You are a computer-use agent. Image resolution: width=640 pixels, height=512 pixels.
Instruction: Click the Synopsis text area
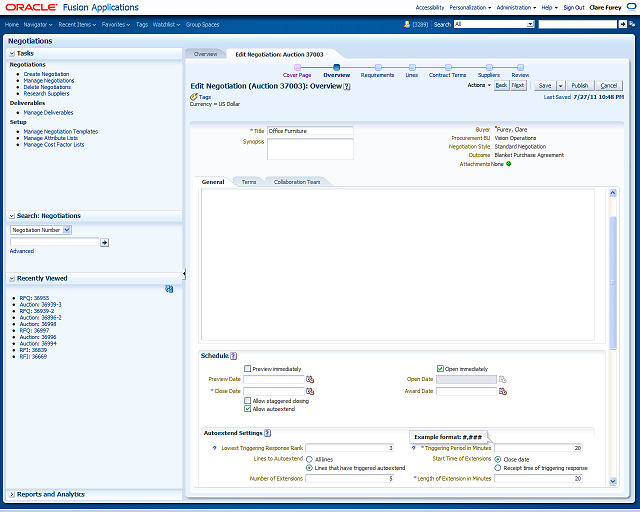[310, 149]
